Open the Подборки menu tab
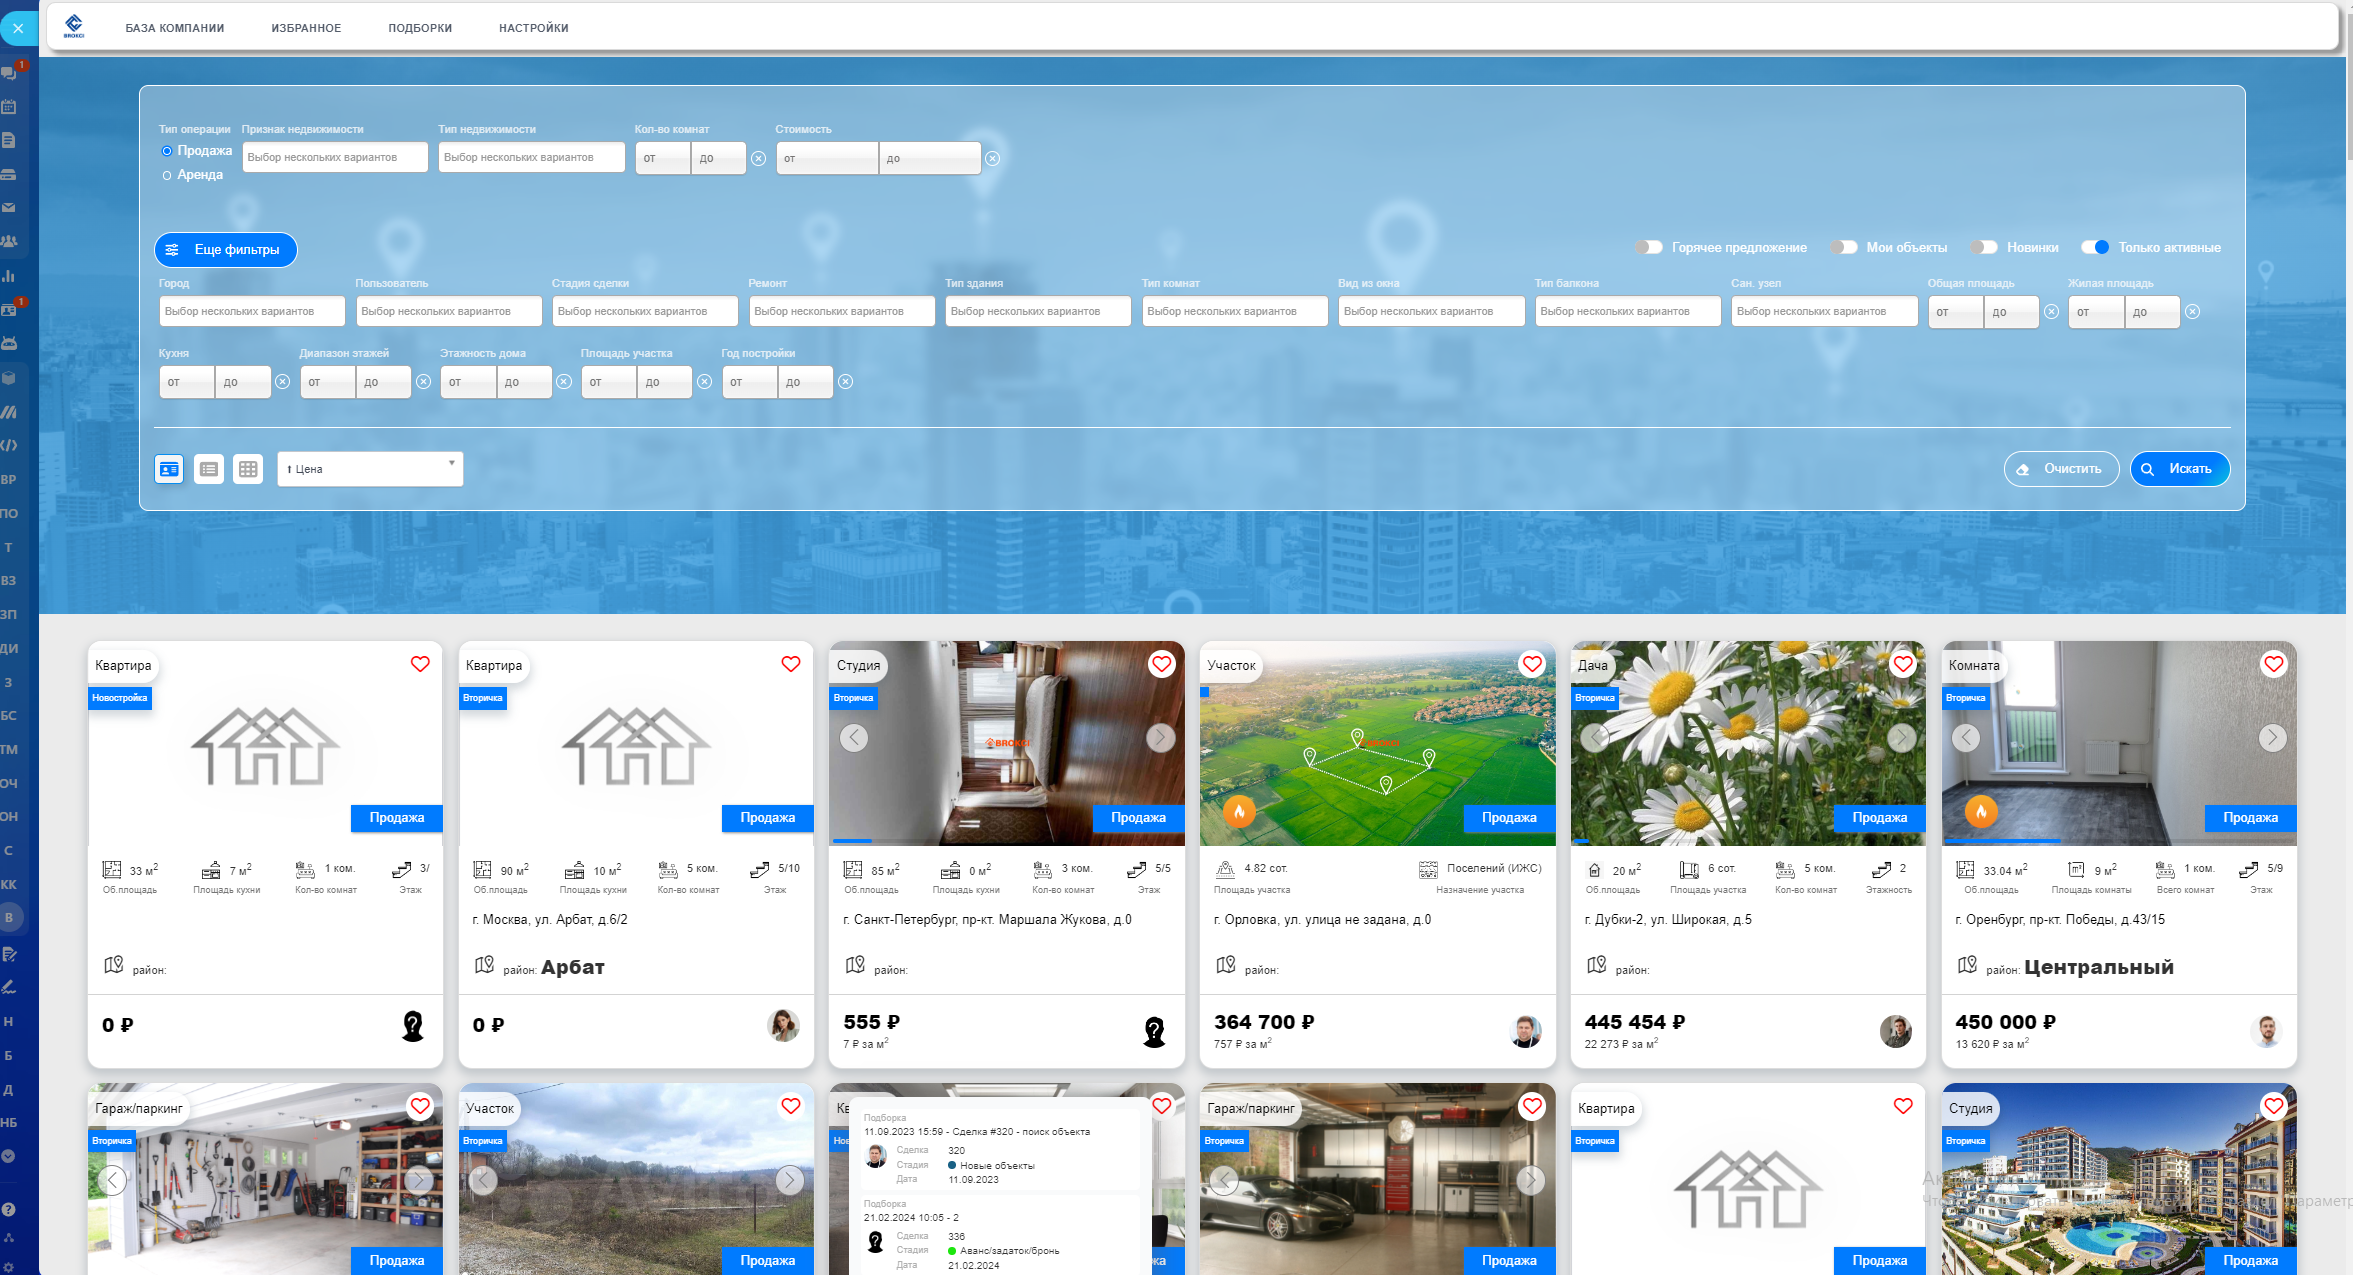The height and width of the screenshot is (1275, 2353). pyautogui.click(x=420, y=28)
